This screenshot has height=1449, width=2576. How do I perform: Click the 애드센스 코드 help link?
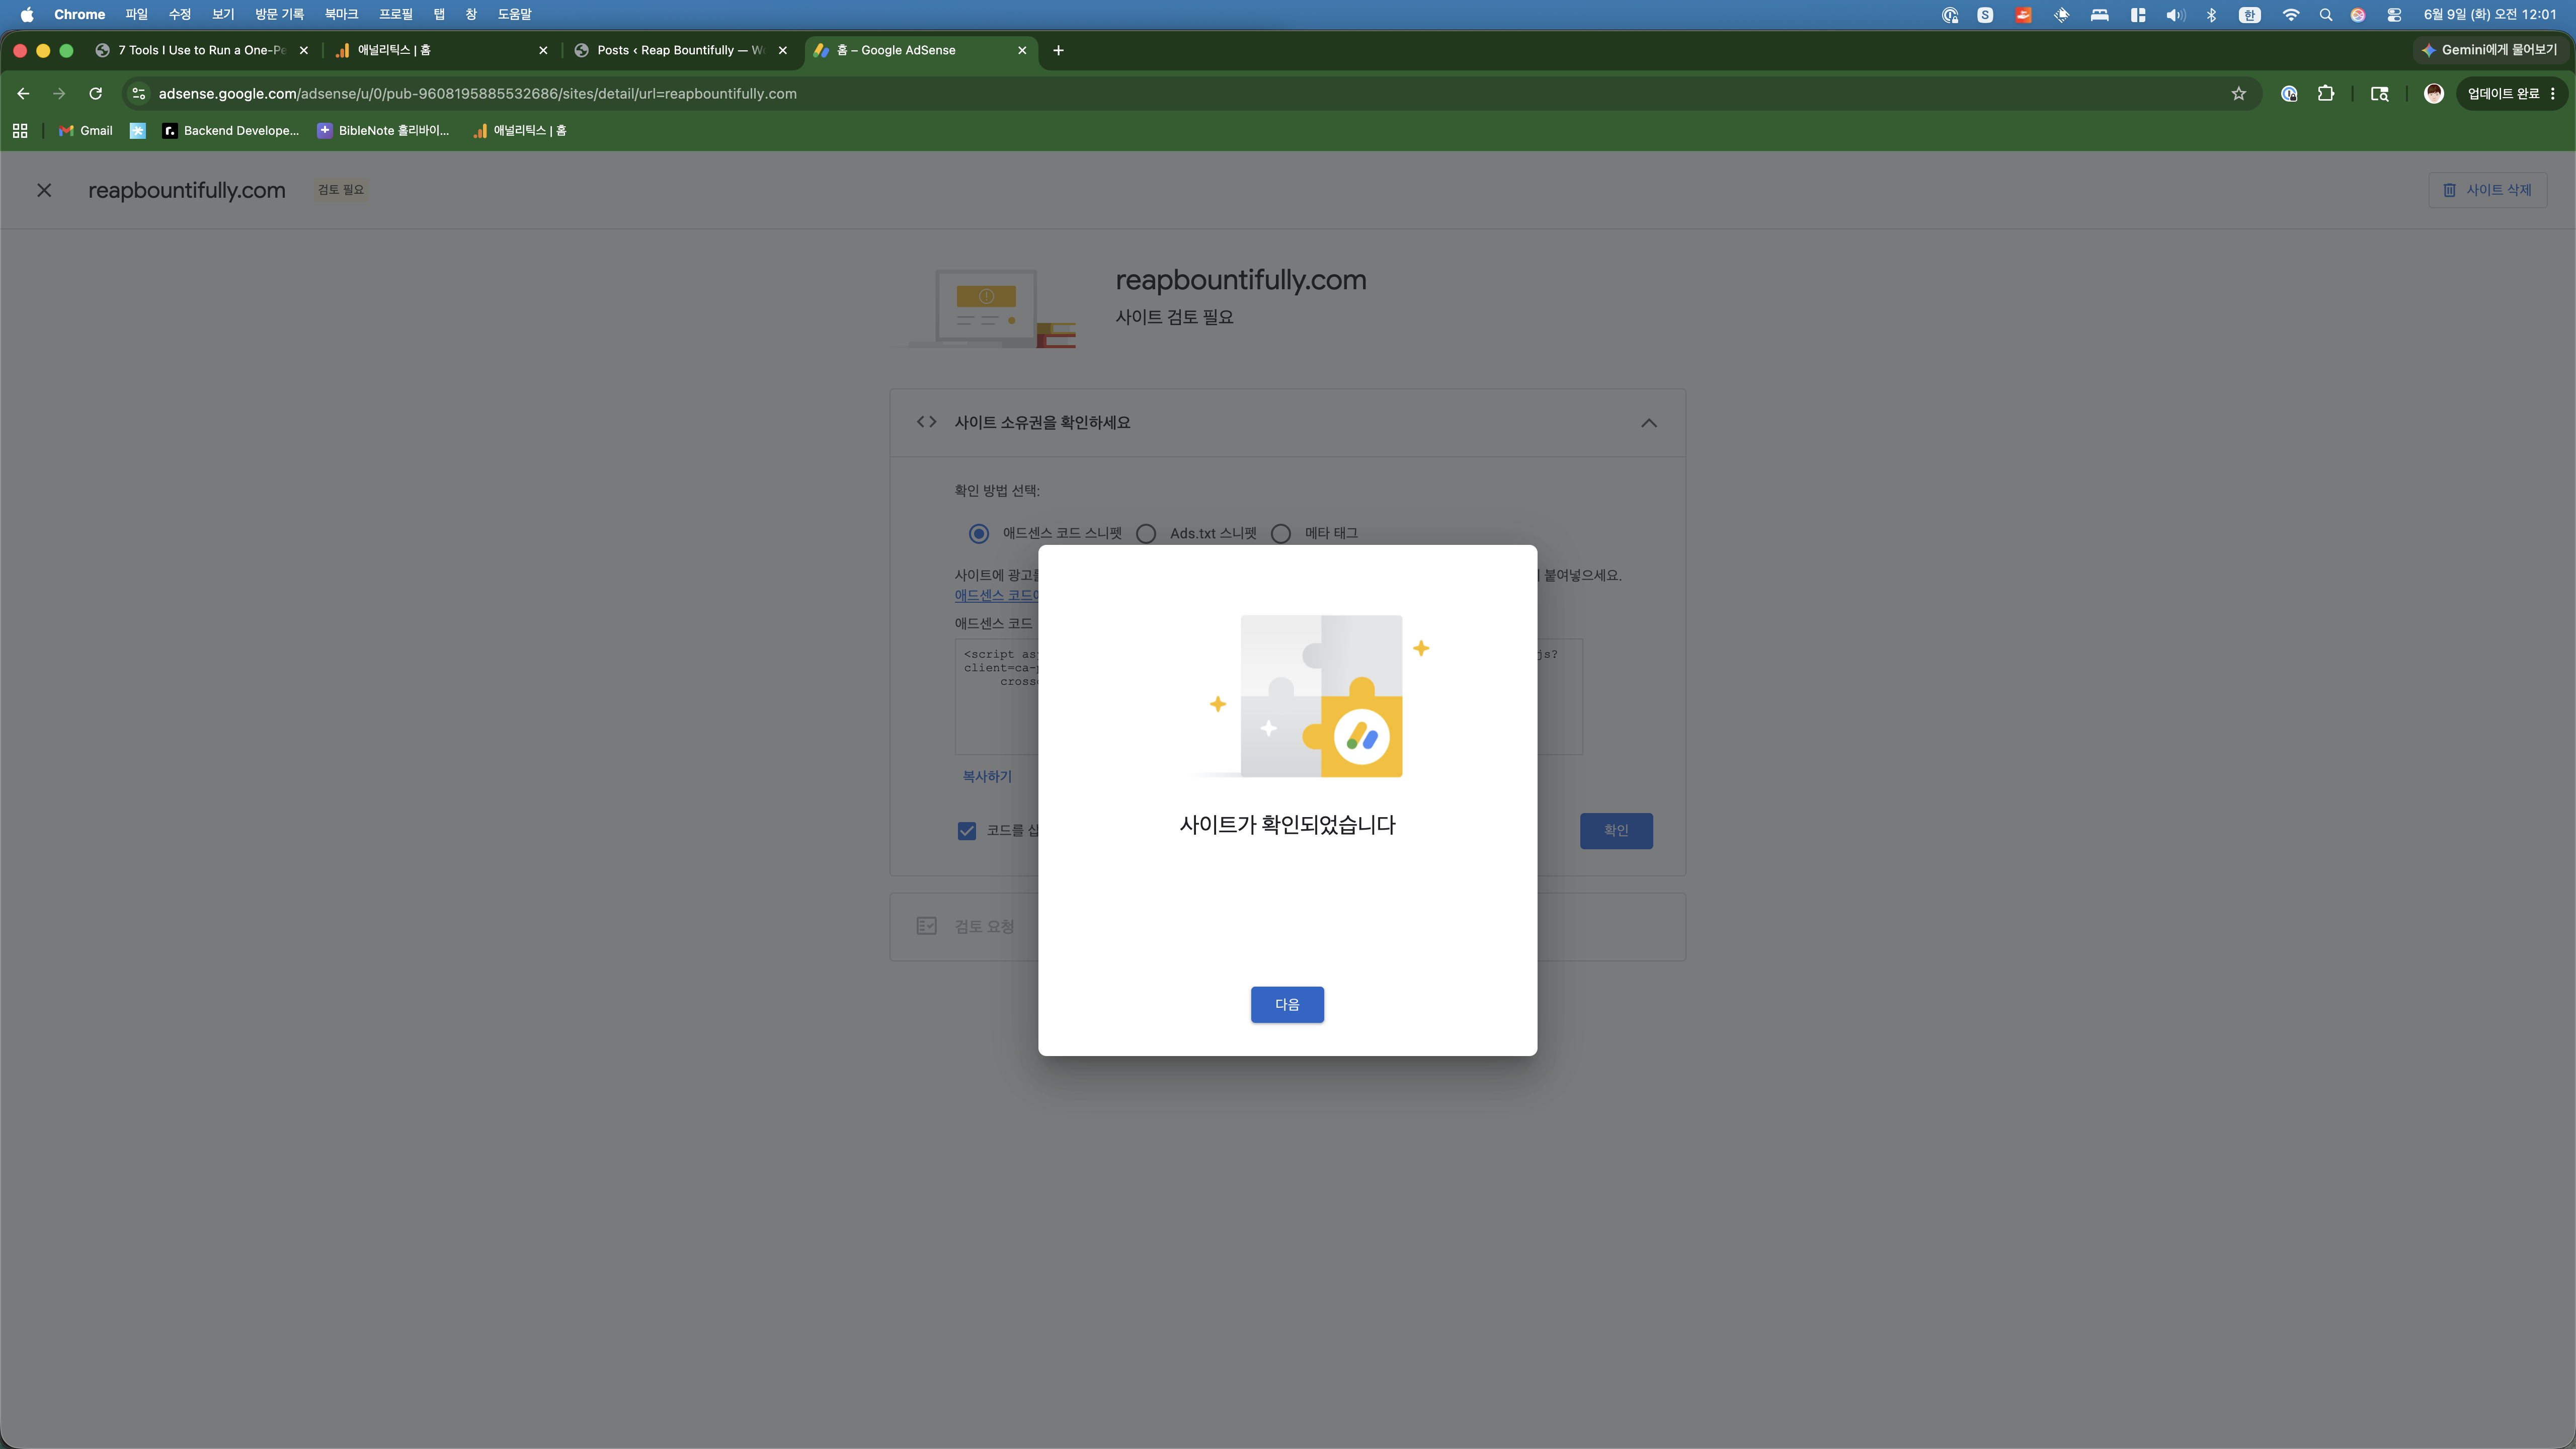tap(996, 595)
